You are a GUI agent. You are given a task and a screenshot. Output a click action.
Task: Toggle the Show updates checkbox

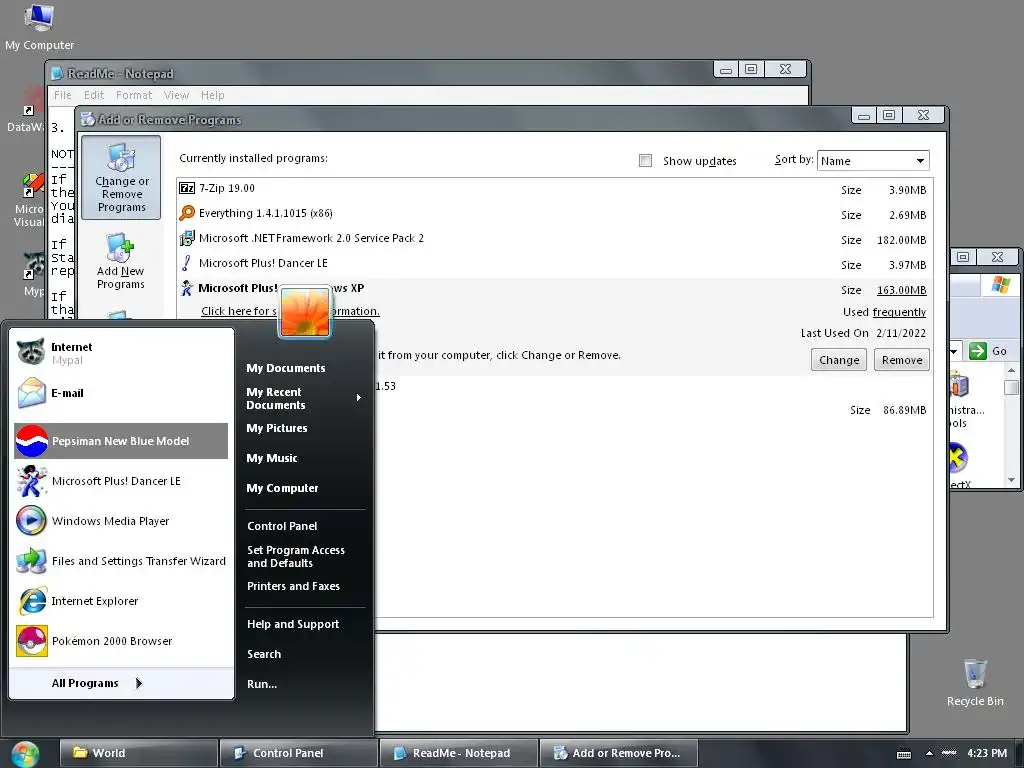click(645, 161)
